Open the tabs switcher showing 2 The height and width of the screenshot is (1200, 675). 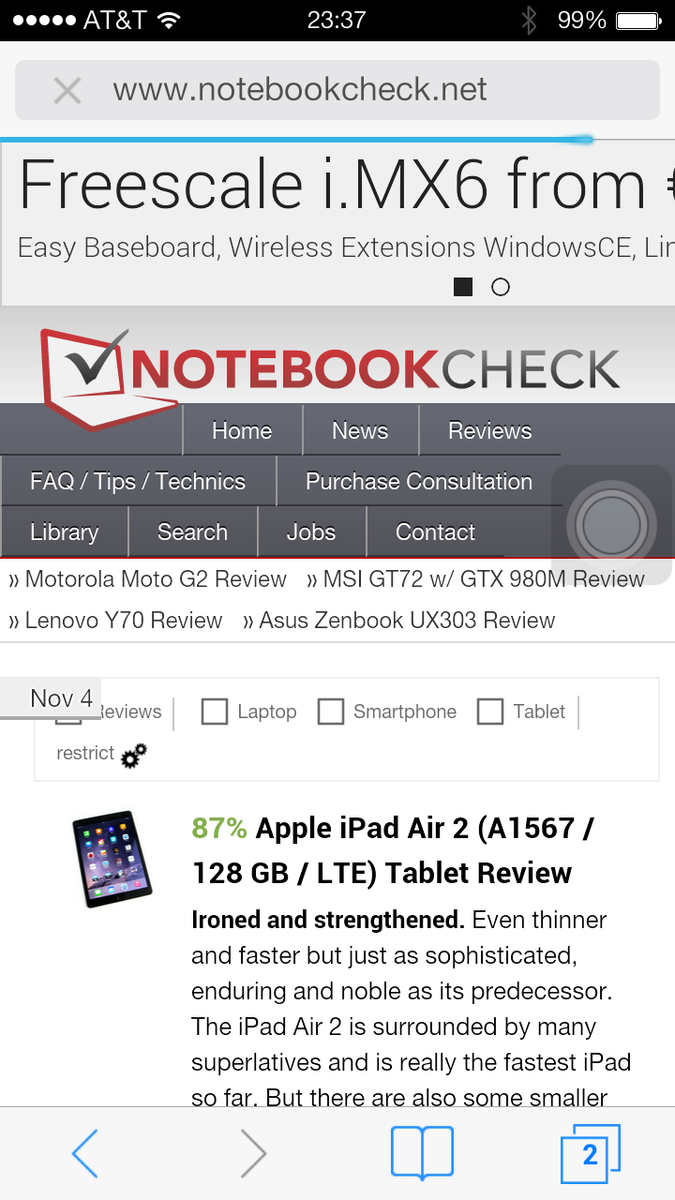tap(590, 1154)
